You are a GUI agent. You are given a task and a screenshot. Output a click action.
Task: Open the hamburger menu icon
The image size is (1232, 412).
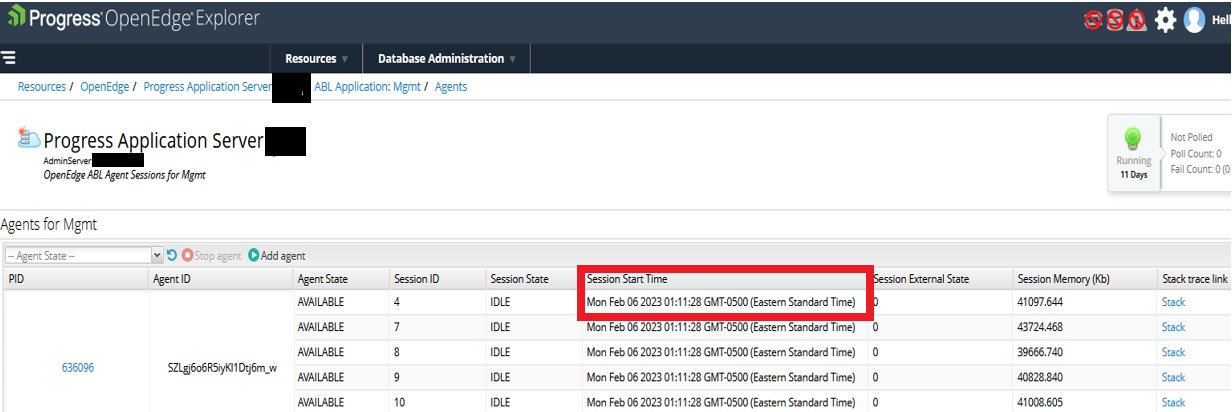[8, 58]
